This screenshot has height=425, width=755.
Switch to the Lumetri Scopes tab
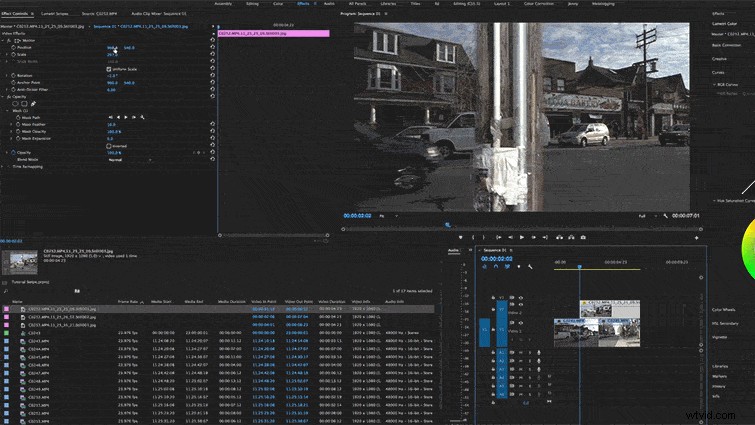point(54,13)
